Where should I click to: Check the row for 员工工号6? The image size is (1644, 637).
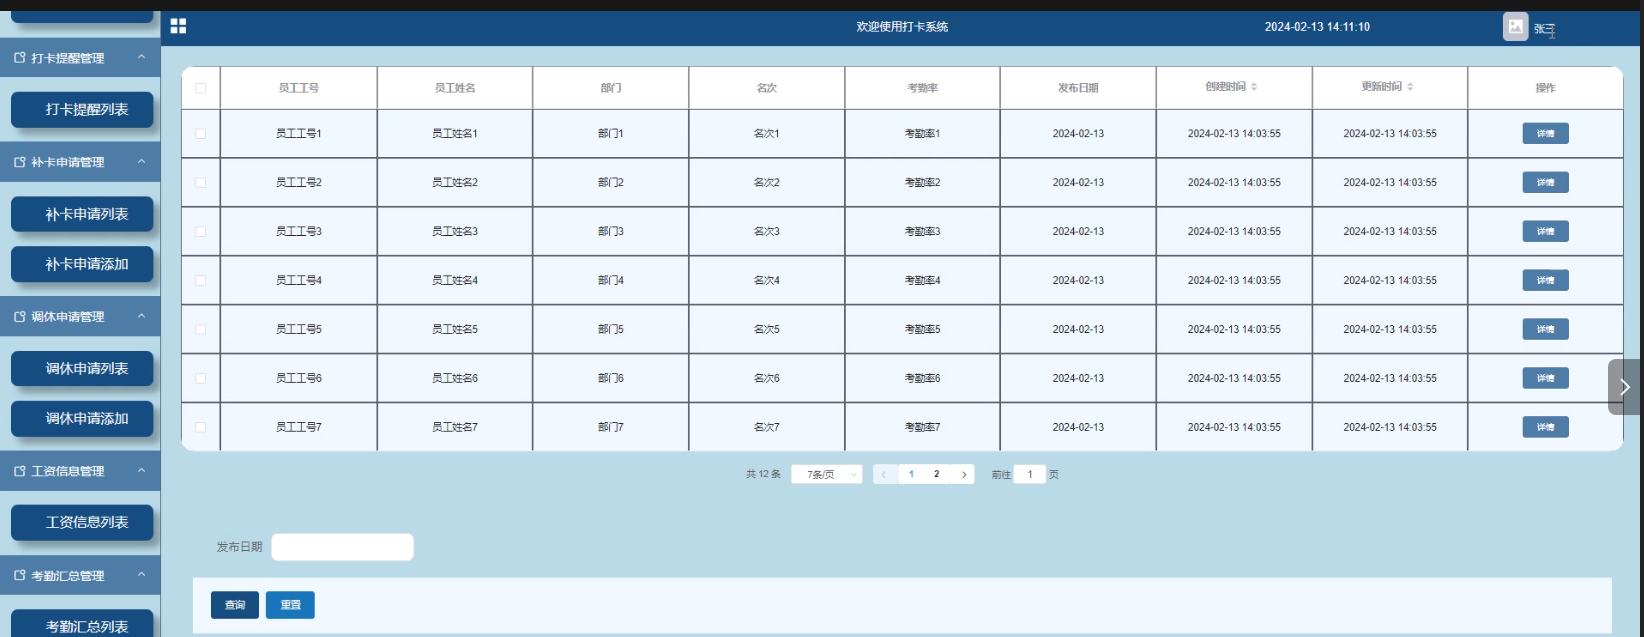pos(200,378)
